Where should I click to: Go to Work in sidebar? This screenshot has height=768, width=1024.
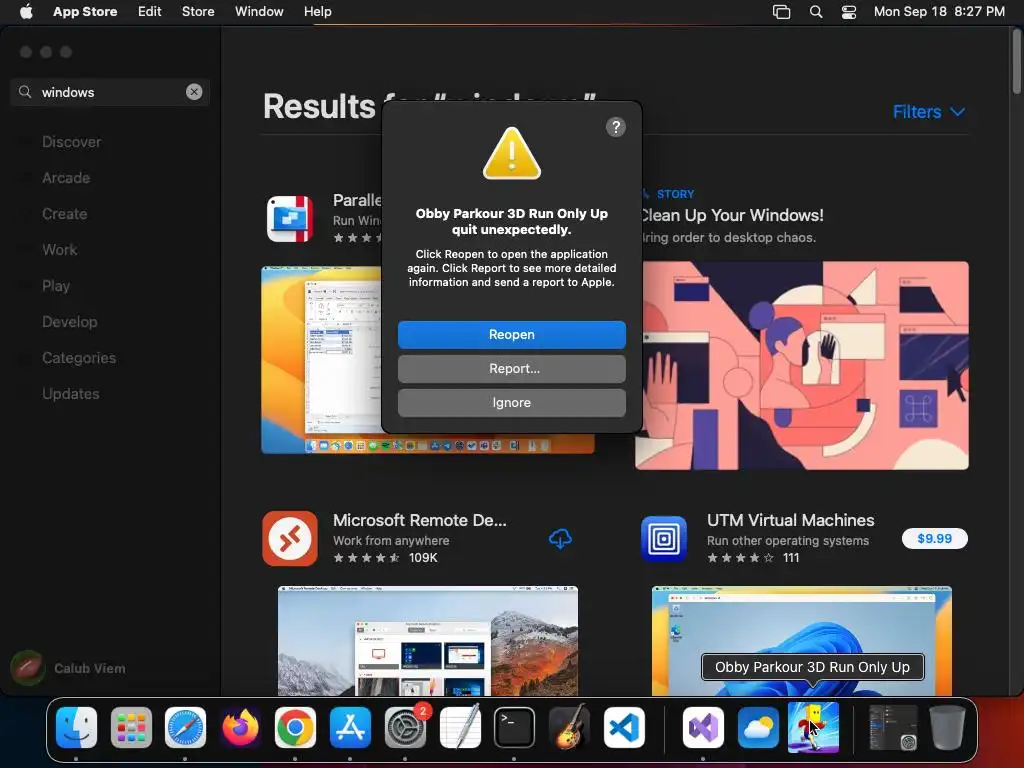click(x=59, y=249)
